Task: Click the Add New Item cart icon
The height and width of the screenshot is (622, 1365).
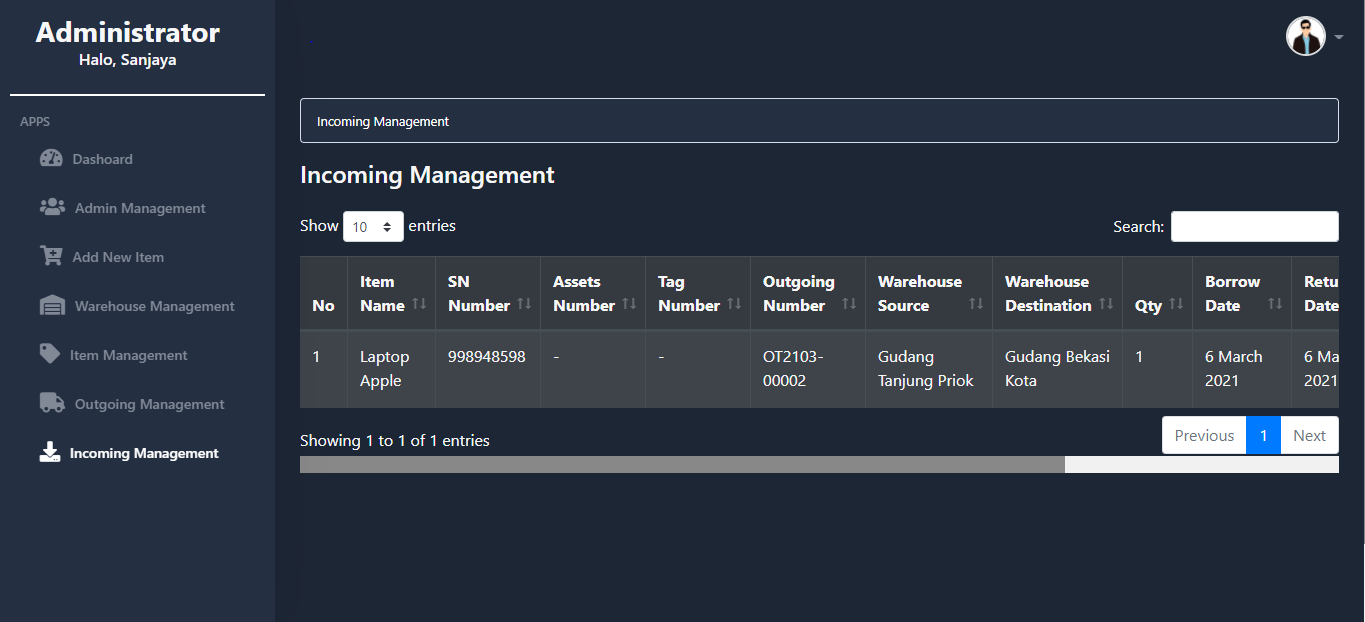Action: (51, 256)
